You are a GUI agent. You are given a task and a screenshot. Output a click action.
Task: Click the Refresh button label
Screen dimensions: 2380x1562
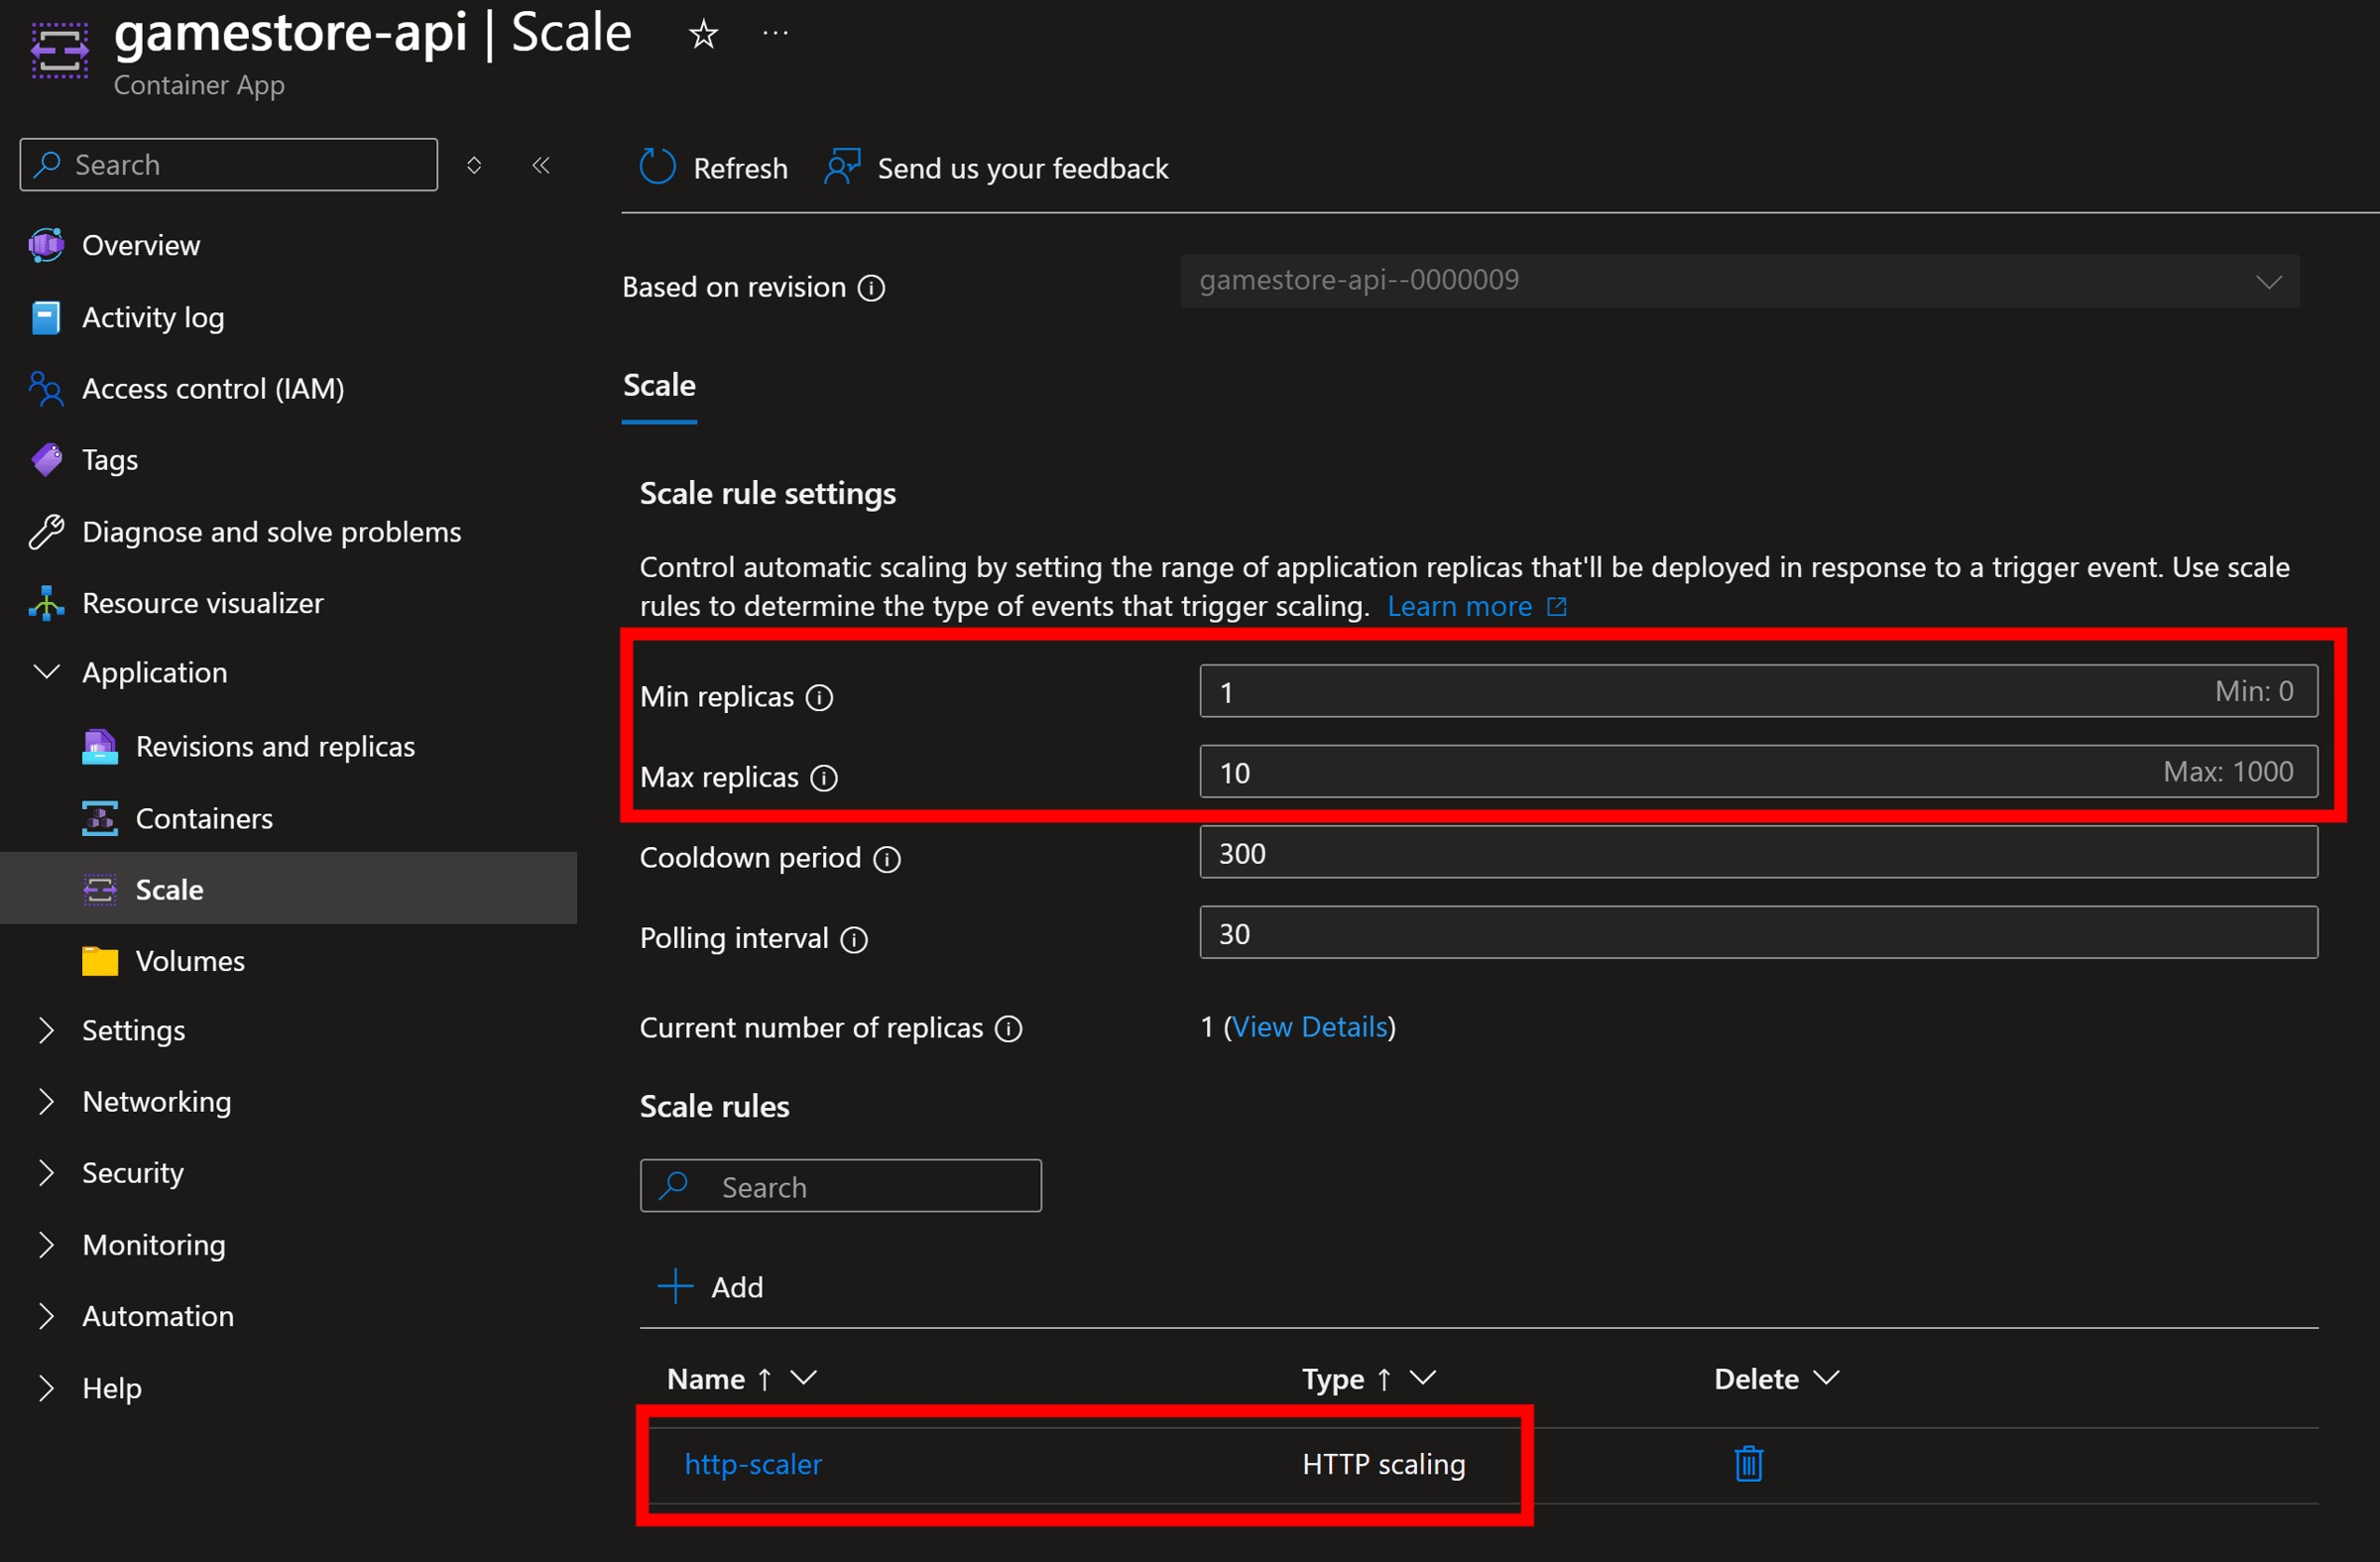tap(740, 168)
